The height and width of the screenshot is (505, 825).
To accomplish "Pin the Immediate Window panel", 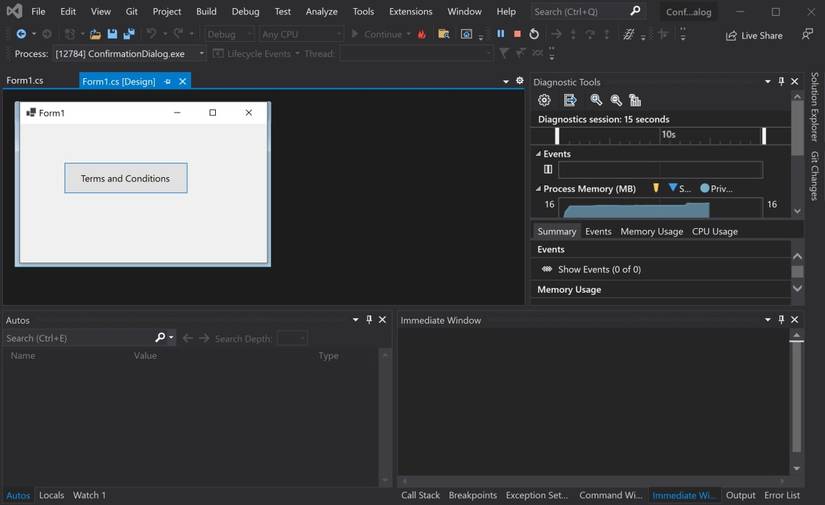I will pyautogui.click(x=781, y=319).
